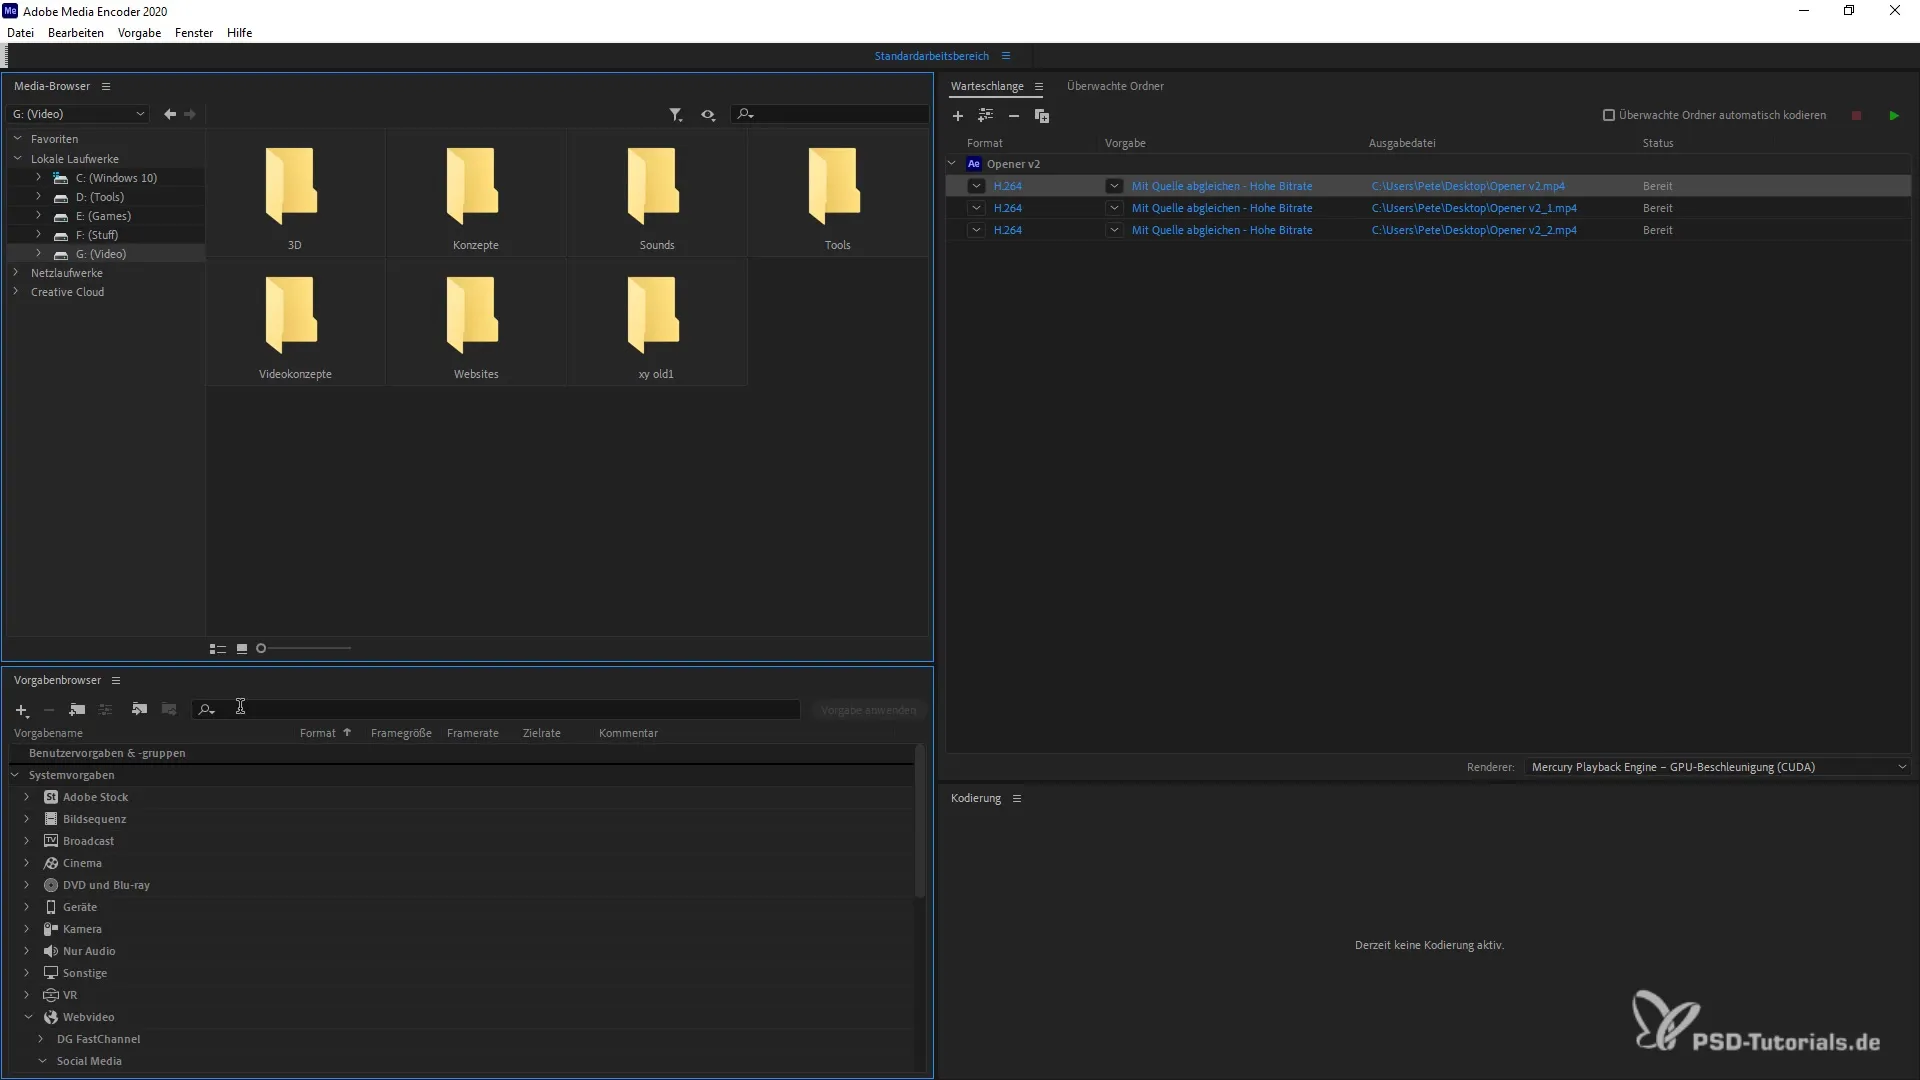Click the duplicate icon in the queue toolbar
The height and width of the screenshot is (1080, 1920).
tap(1042, 116)
